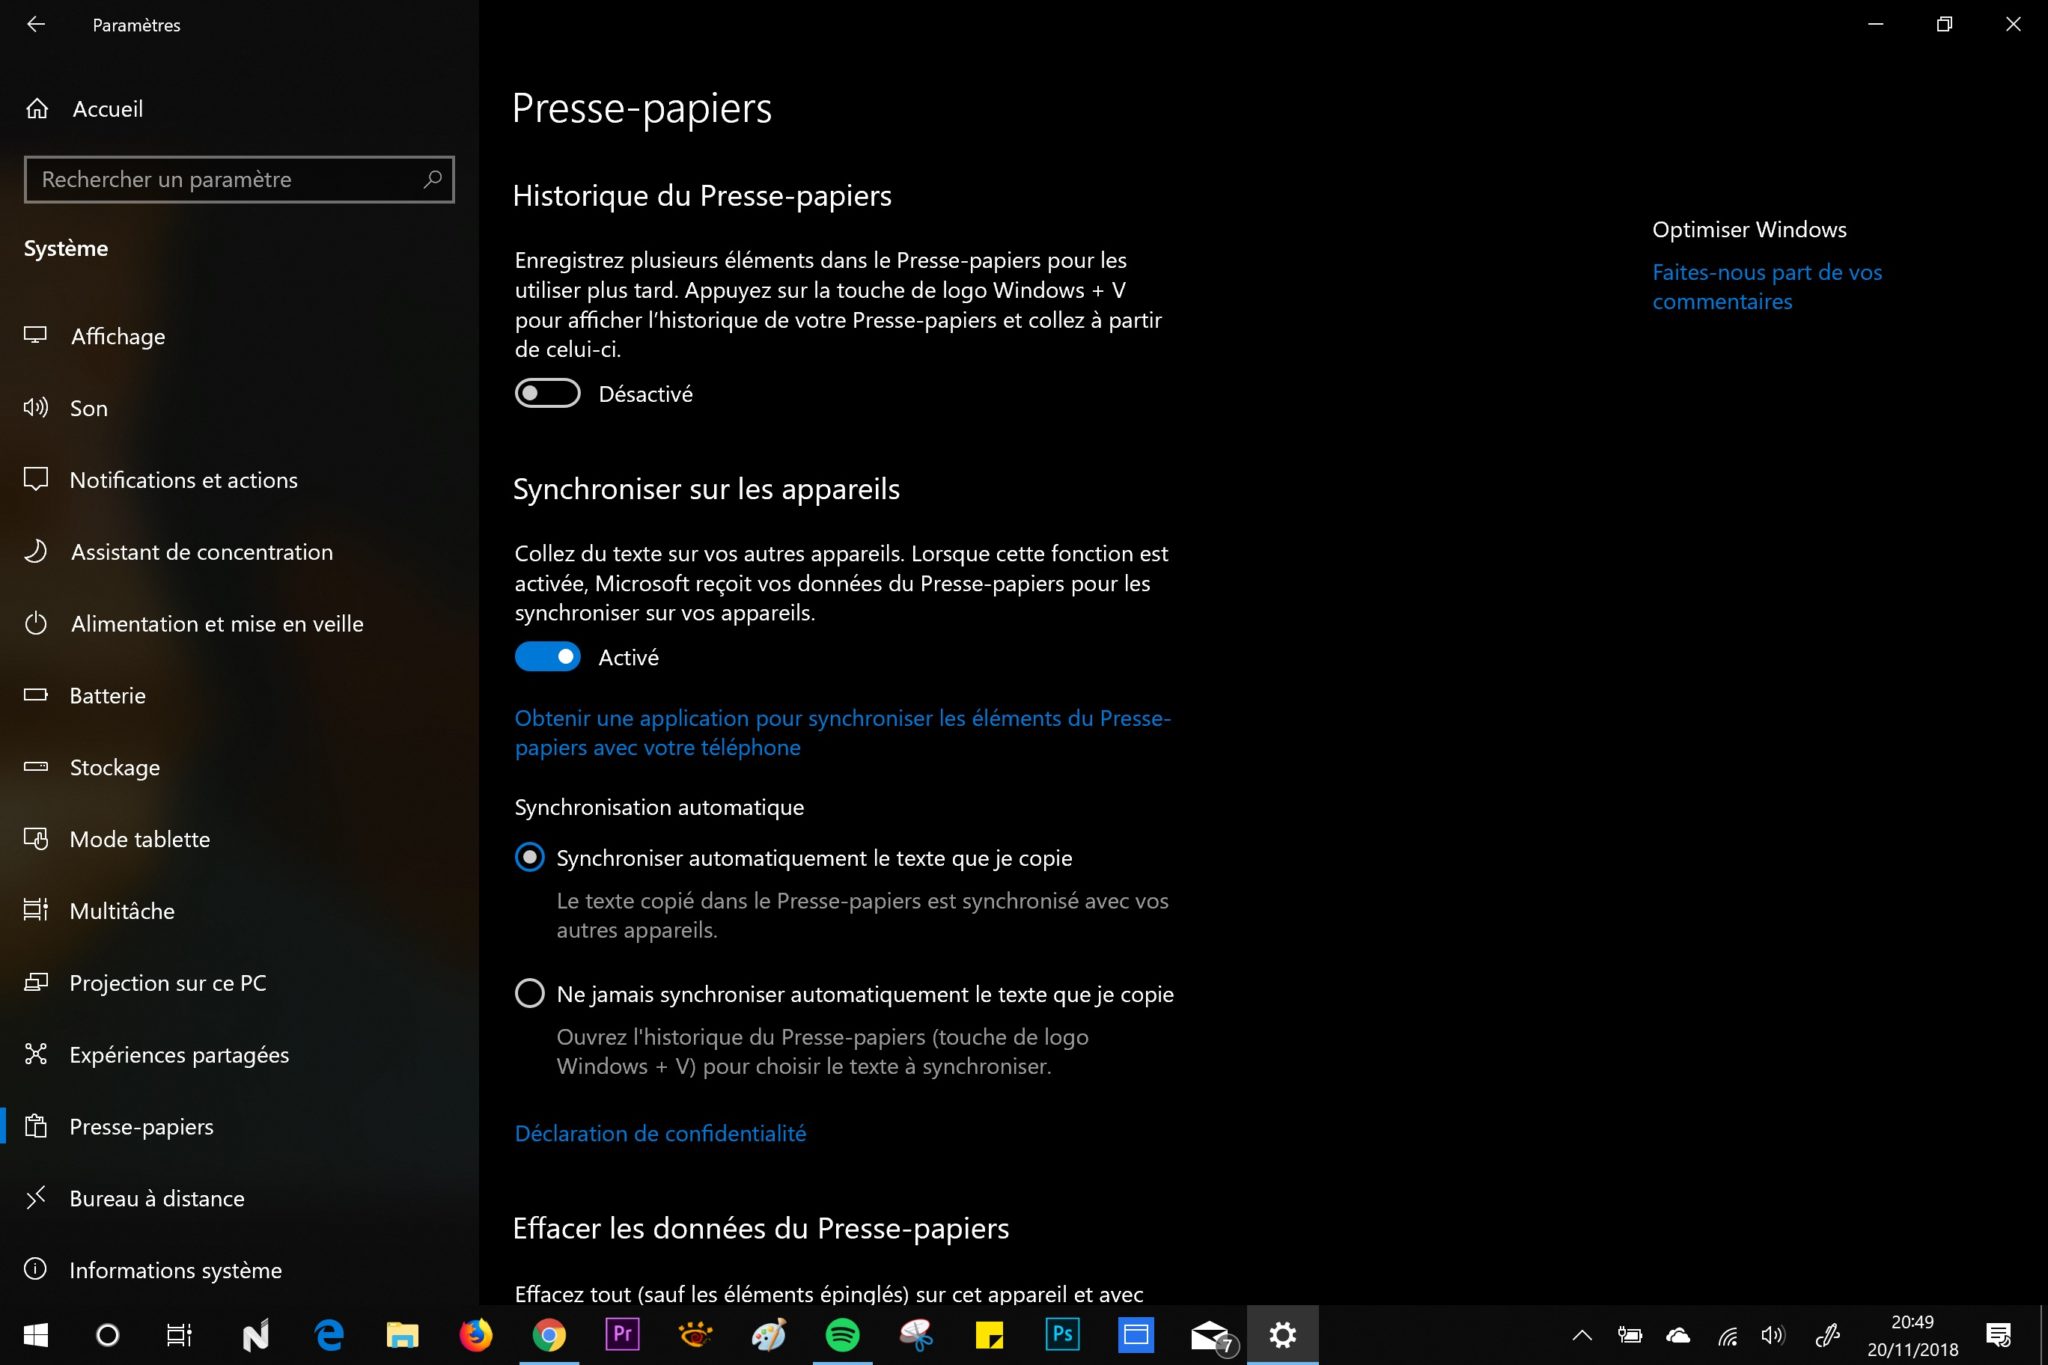2048x1365 pixels.
Task: Enable the clipboard history toggle
Action: (x=547, y=394)
